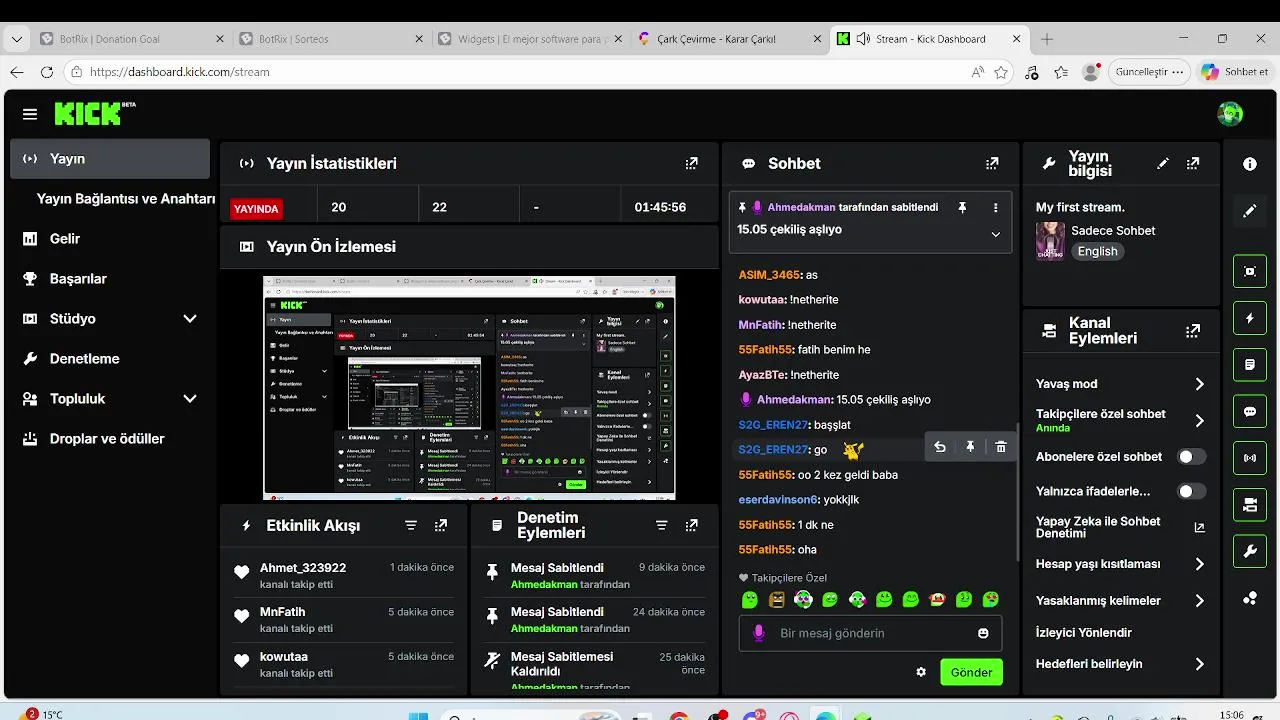Toggle stream preview widget in right rail
The height and width of the screenshot is (720, 1280).
click(1250, 271)
